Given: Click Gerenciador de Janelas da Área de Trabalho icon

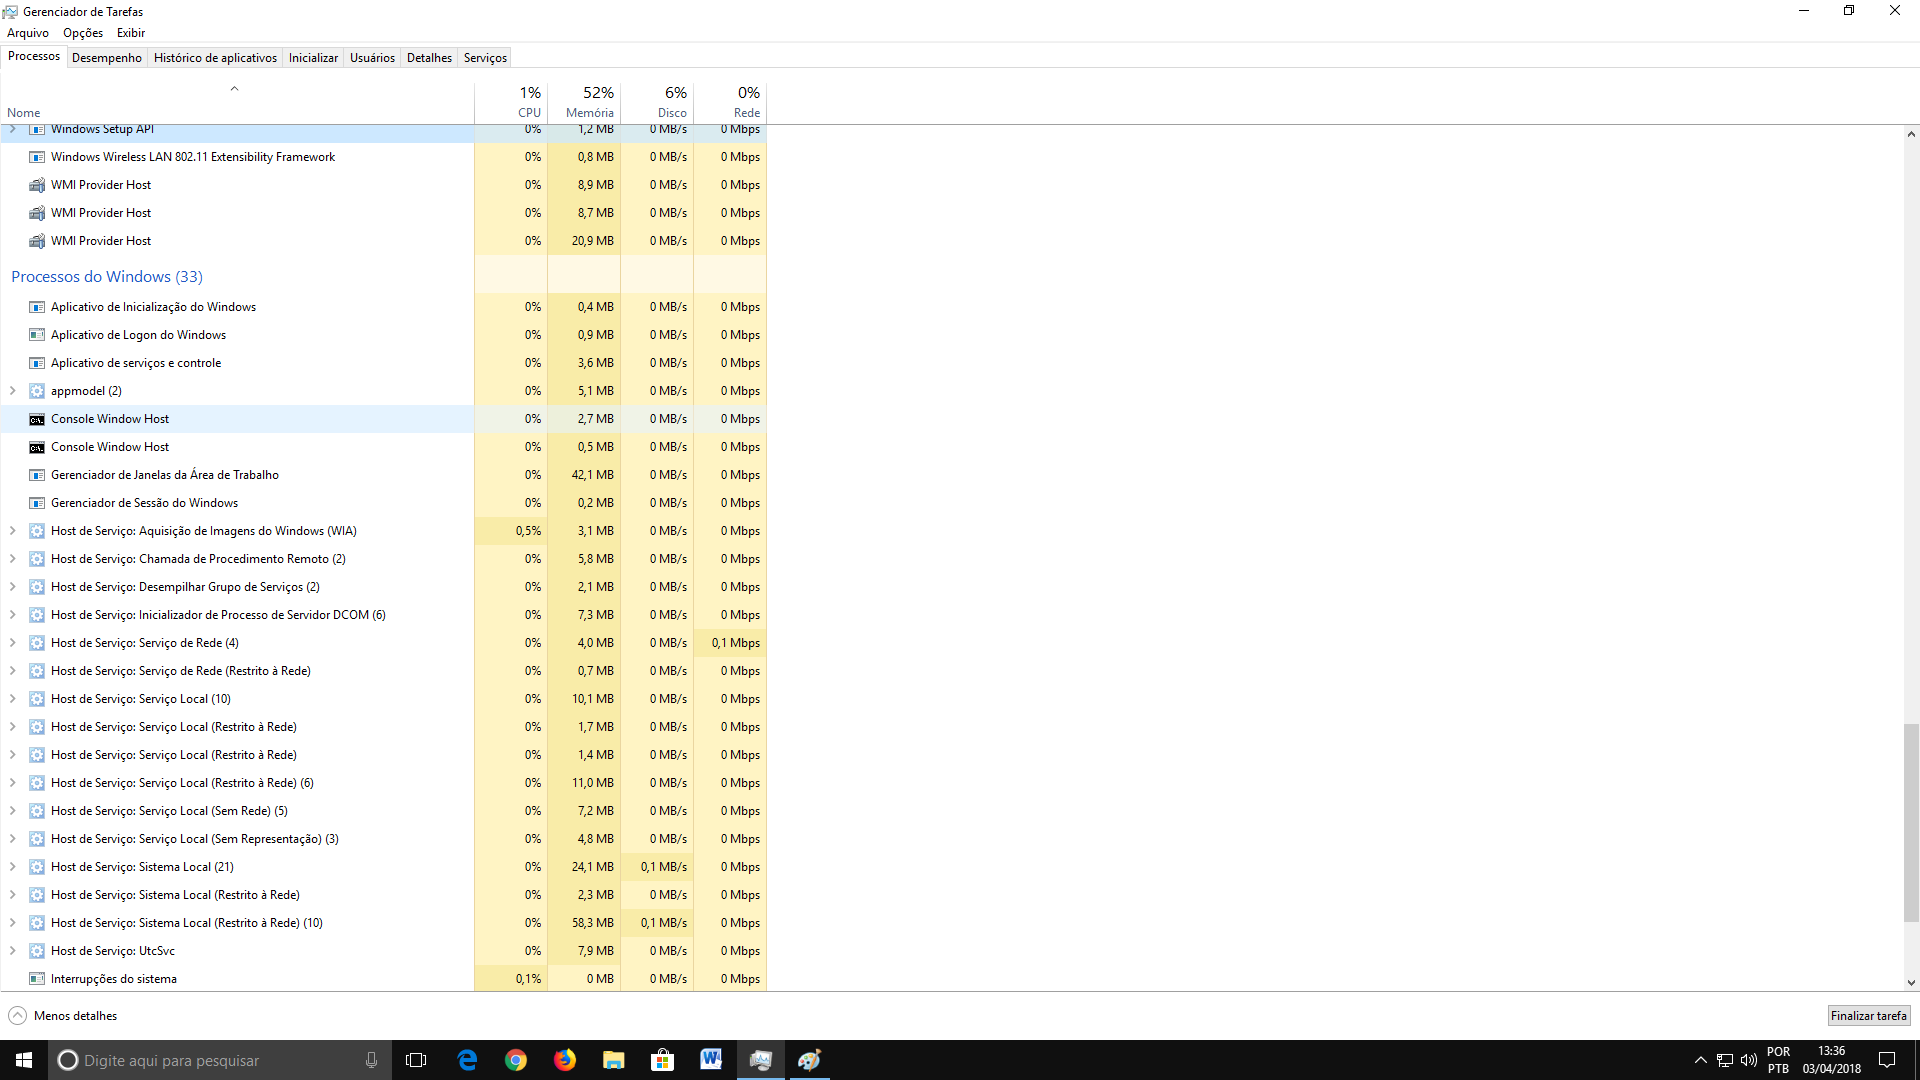Looking at the screenshot, I should coord(37,475).
